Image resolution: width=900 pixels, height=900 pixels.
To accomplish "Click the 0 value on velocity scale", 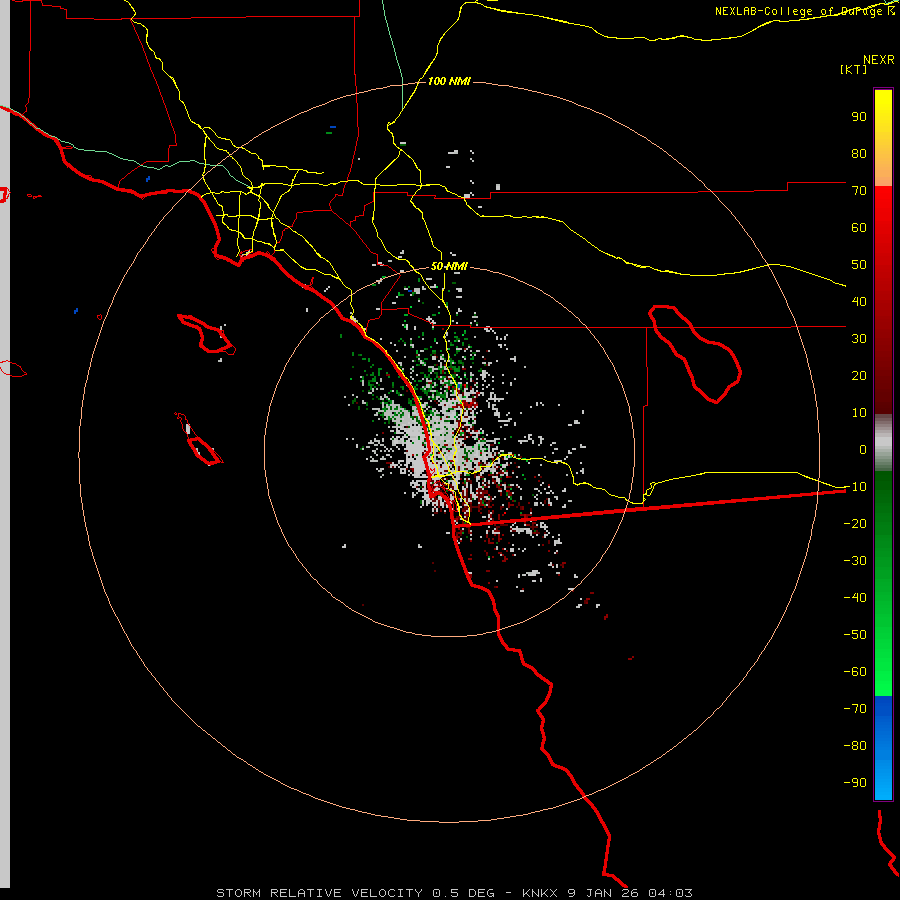I will click(x=863, y=449).
